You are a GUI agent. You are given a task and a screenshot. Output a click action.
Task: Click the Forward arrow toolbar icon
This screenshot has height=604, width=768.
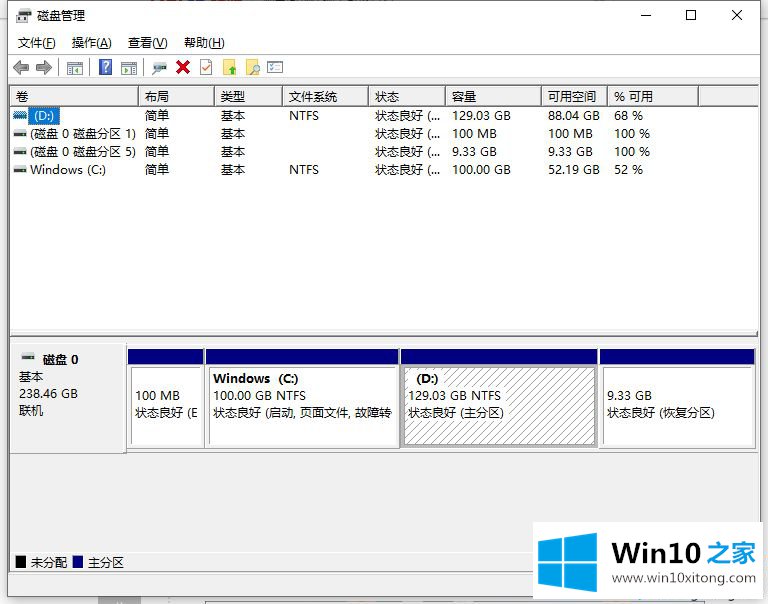tap(43, 67)
